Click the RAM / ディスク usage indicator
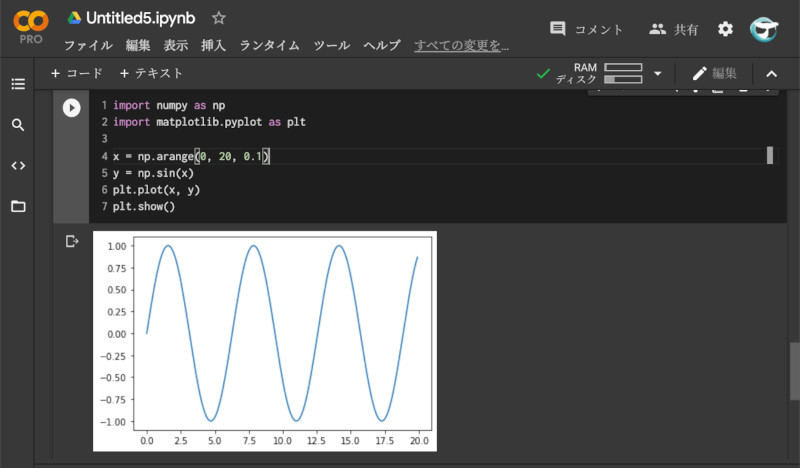The width and height of the screenshot is (800, 468). click(599, 73)
